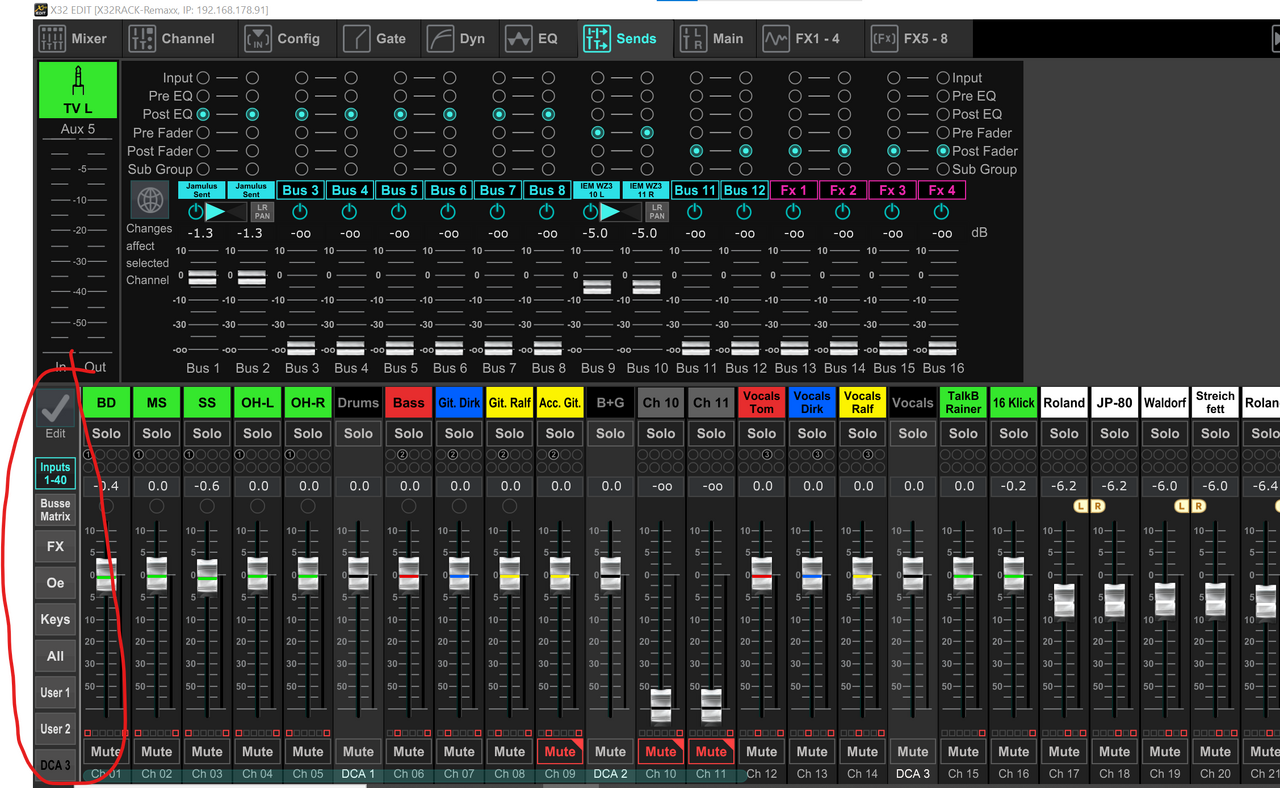1280x788 pixels.
Task: Toggle the Bus 4 send power icon
Action: click(x=349, y=212)
